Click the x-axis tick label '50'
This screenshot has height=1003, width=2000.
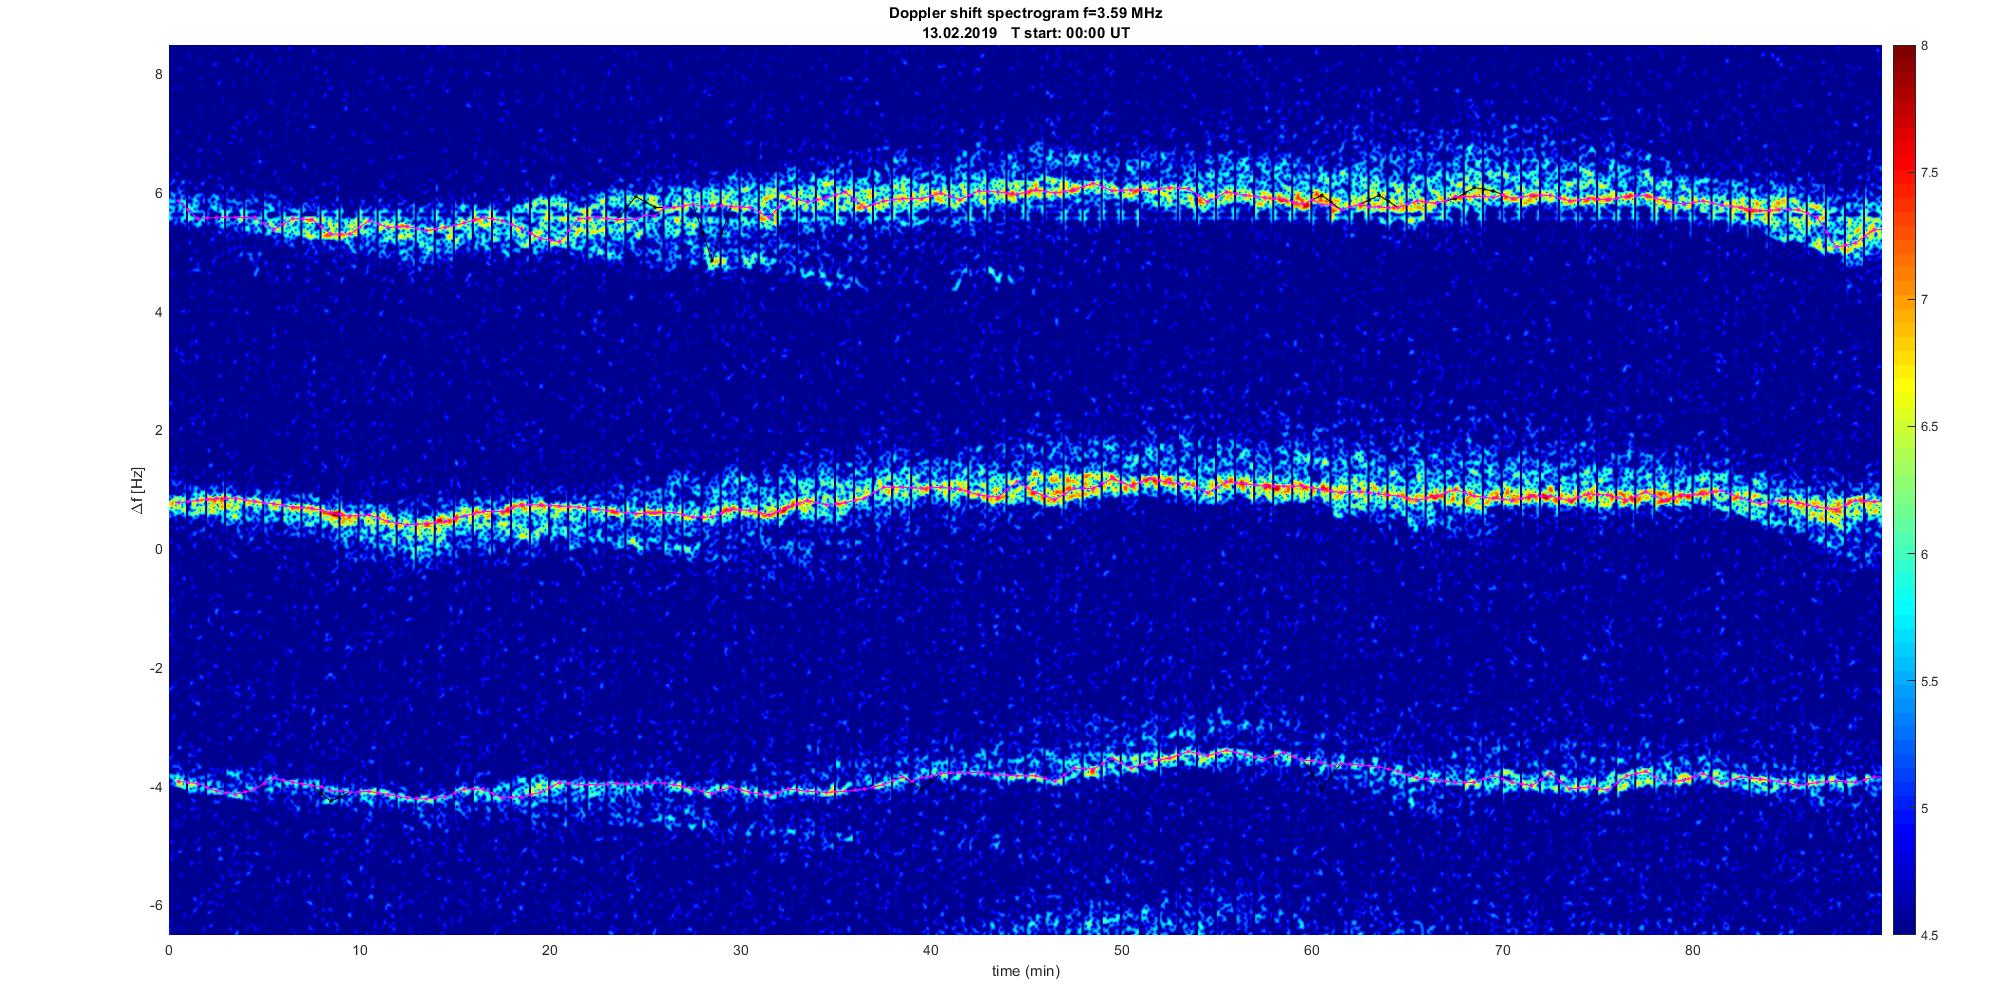pyautogui.click(x=1121, y=951)
